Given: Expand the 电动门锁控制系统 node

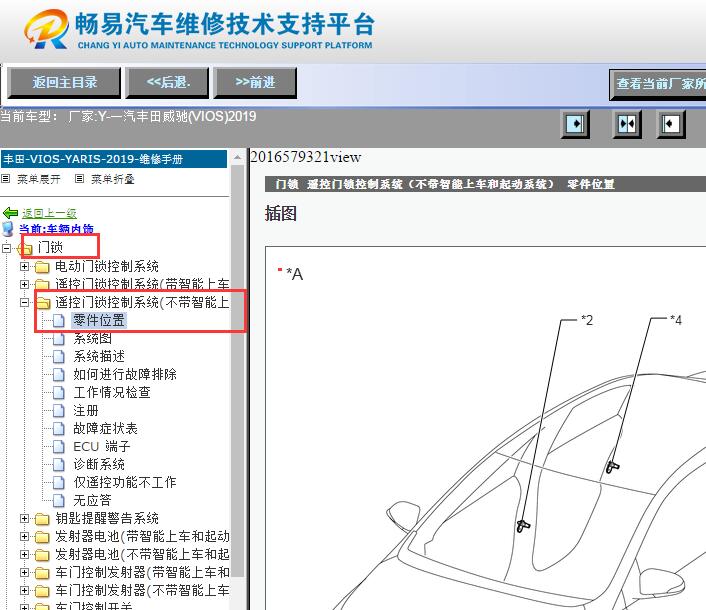Looking at the screenshot, I should click(24, 267).
